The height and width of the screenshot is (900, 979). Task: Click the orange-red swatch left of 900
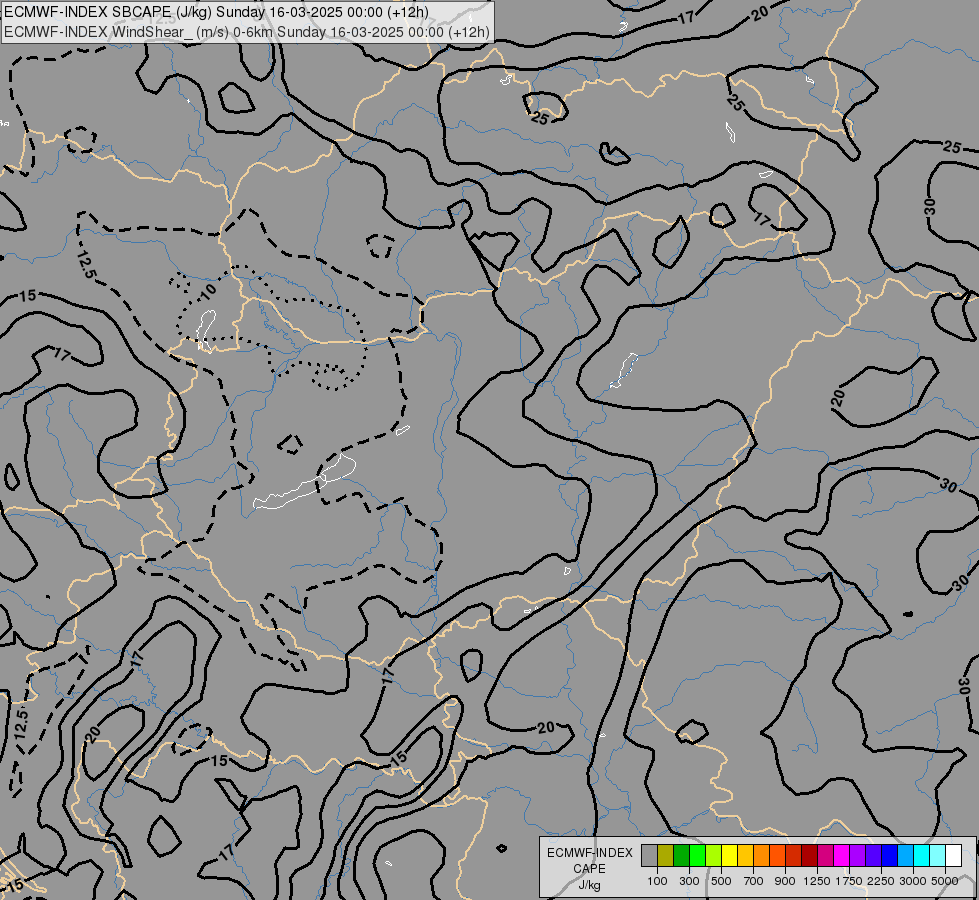[777, 856]
